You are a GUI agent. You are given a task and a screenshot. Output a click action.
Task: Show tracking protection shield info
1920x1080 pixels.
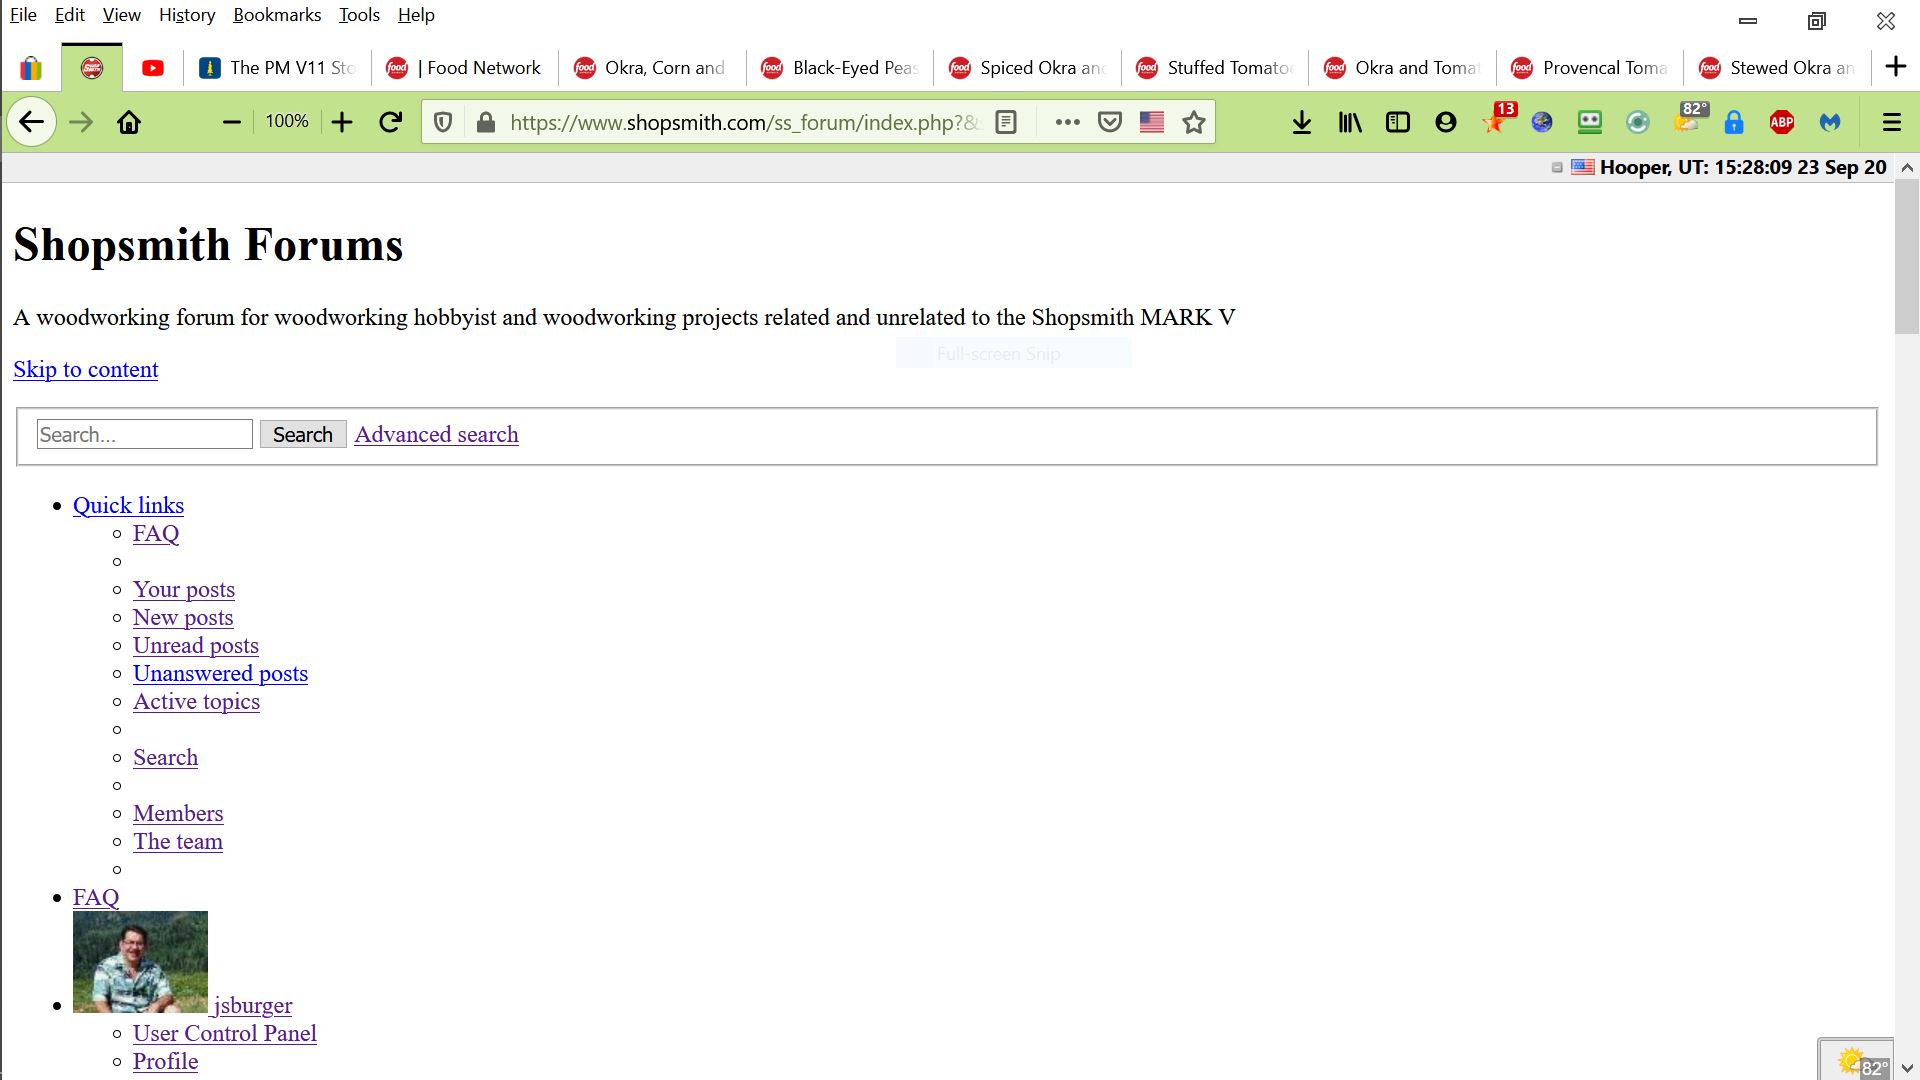(x=443, y=122)
